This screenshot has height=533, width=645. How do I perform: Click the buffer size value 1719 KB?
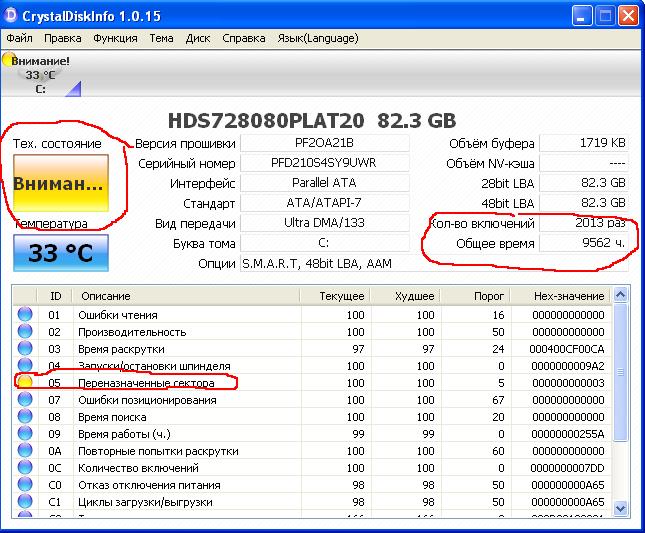[x=584, y=143]
